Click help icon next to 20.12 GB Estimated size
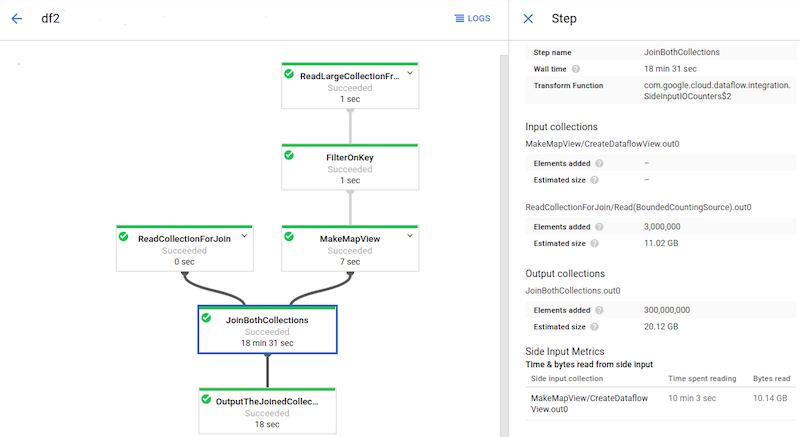800x437 pixels. pos(594,326)
